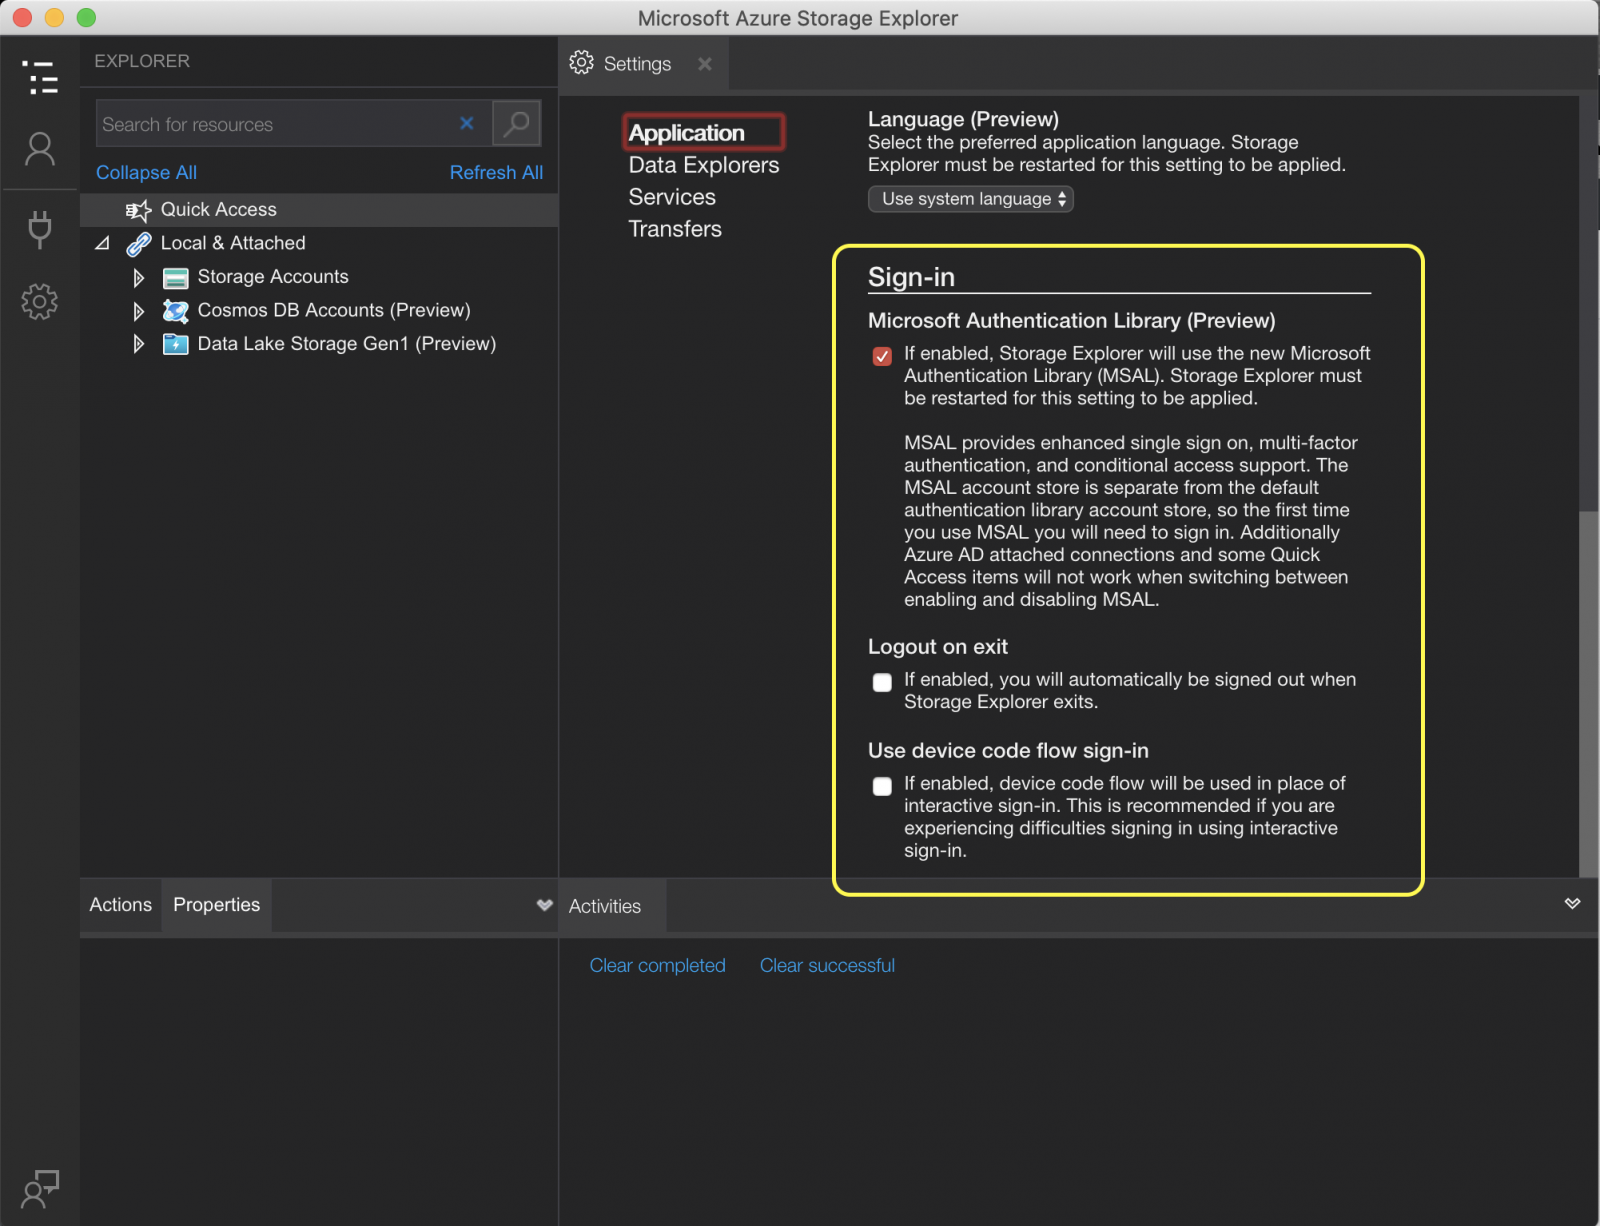
Task: Click Clear completed in Activities panel
Action: pos(657,965)
